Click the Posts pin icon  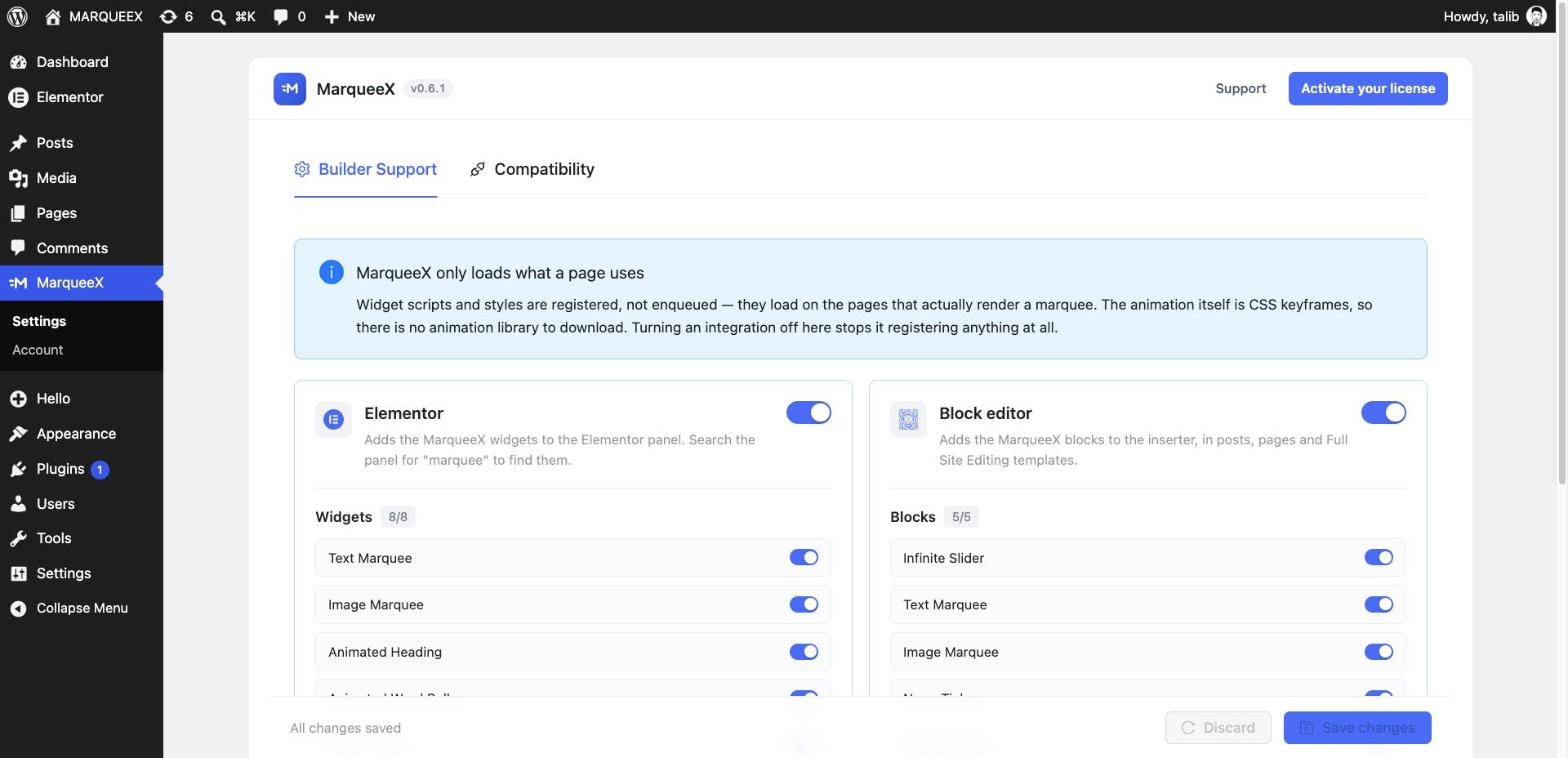coord(18,143)
